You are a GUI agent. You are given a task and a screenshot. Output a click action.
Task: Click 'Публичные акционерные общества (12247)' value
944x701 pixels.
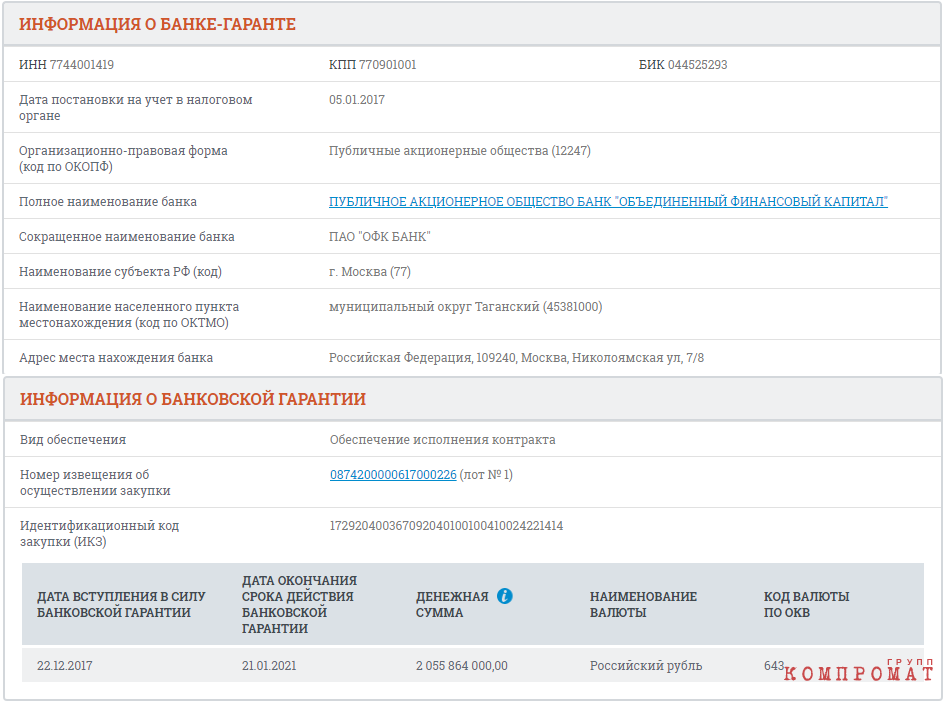(459, 151)
